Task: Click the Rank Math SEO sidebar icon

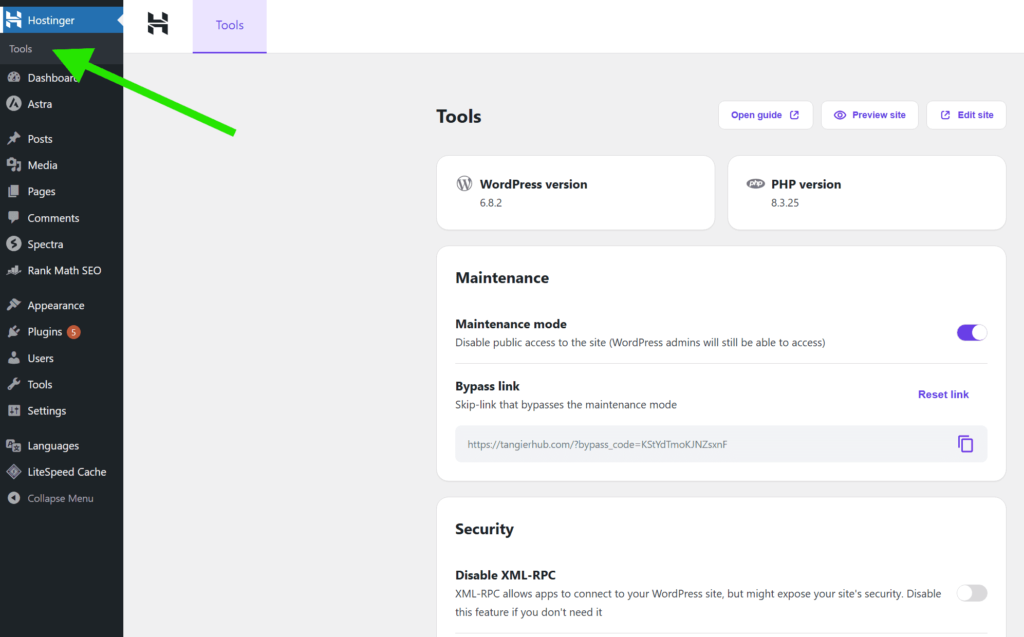Action: coord(14,271)
